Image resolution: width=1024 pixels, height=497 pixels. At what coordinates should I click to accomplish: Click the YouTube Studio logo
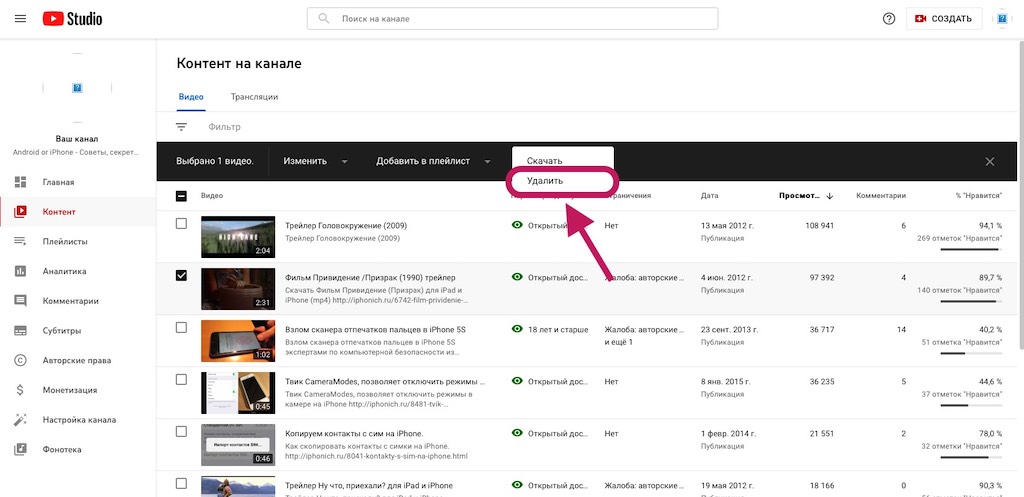click(x=73, y=19)
